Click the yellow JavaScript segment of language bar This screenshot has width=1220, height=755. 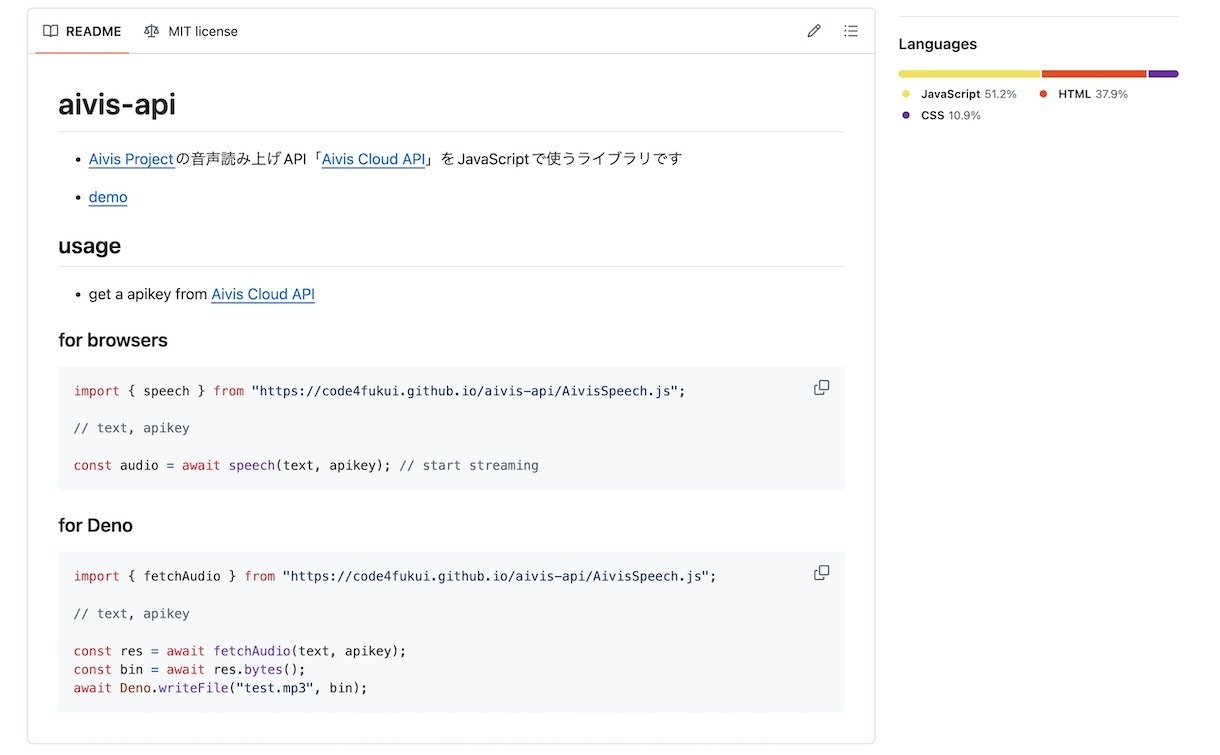coord(970,74)
